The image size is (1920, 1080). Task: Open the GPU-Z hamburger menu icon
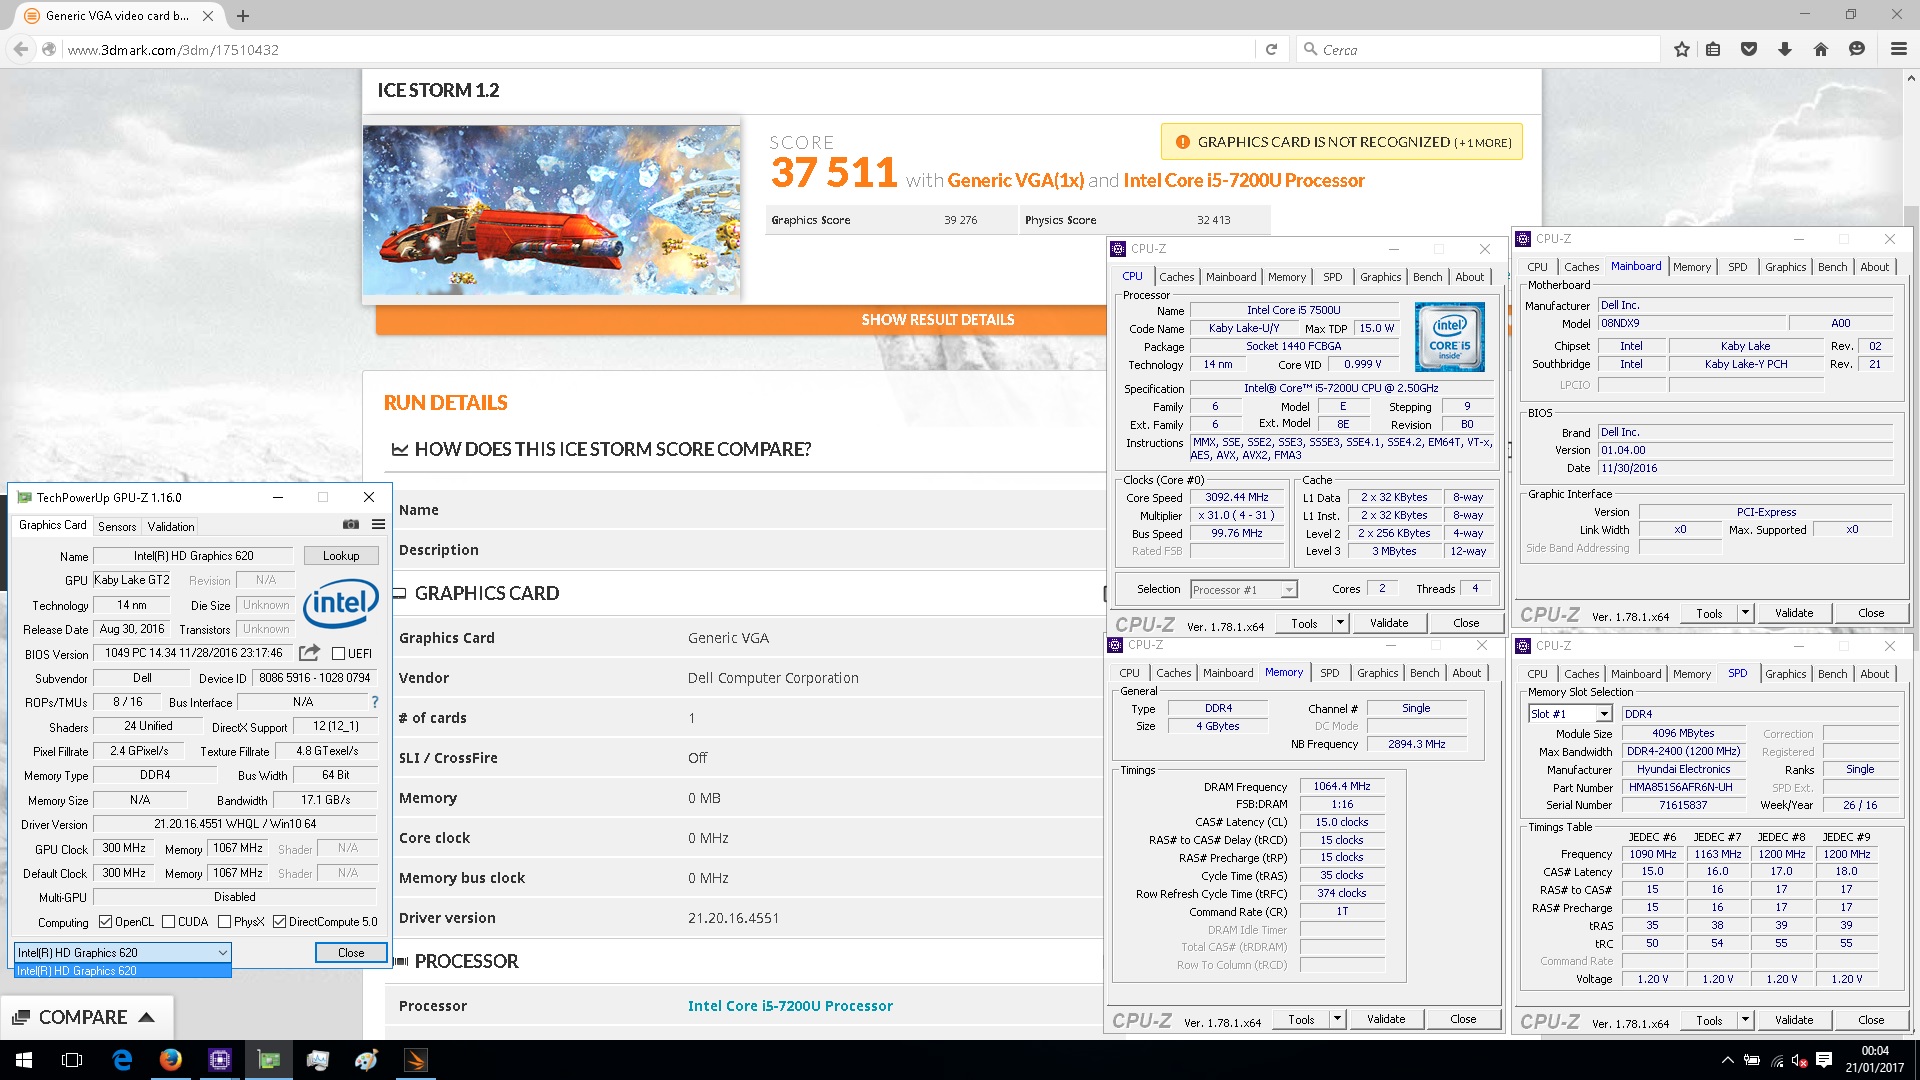pyautogui.click(x=378, y=524)
